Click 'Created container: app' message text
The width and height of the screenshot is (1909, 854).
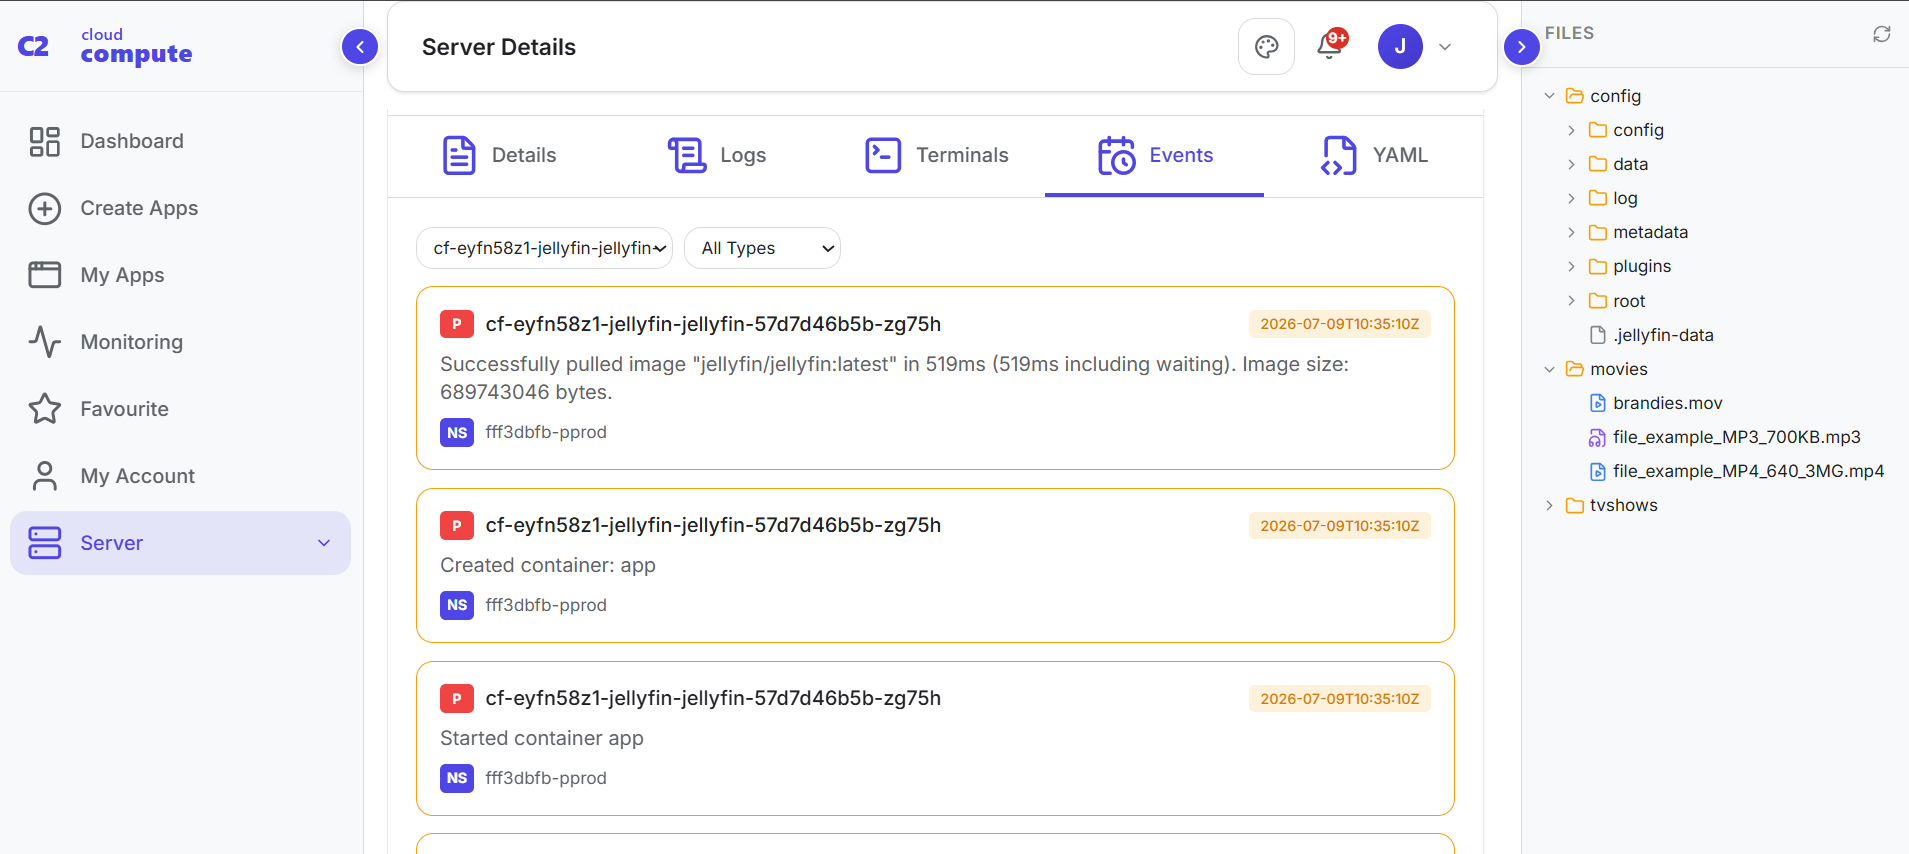point(548,565)
